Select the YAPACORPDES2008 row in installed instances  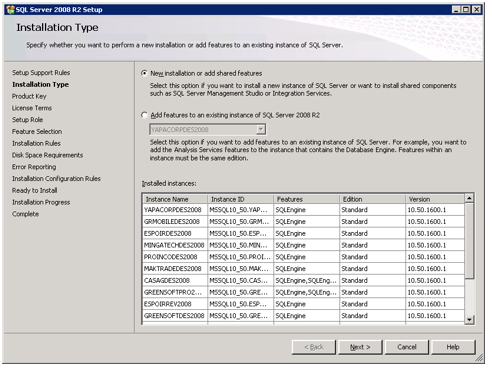pos(303,210)
